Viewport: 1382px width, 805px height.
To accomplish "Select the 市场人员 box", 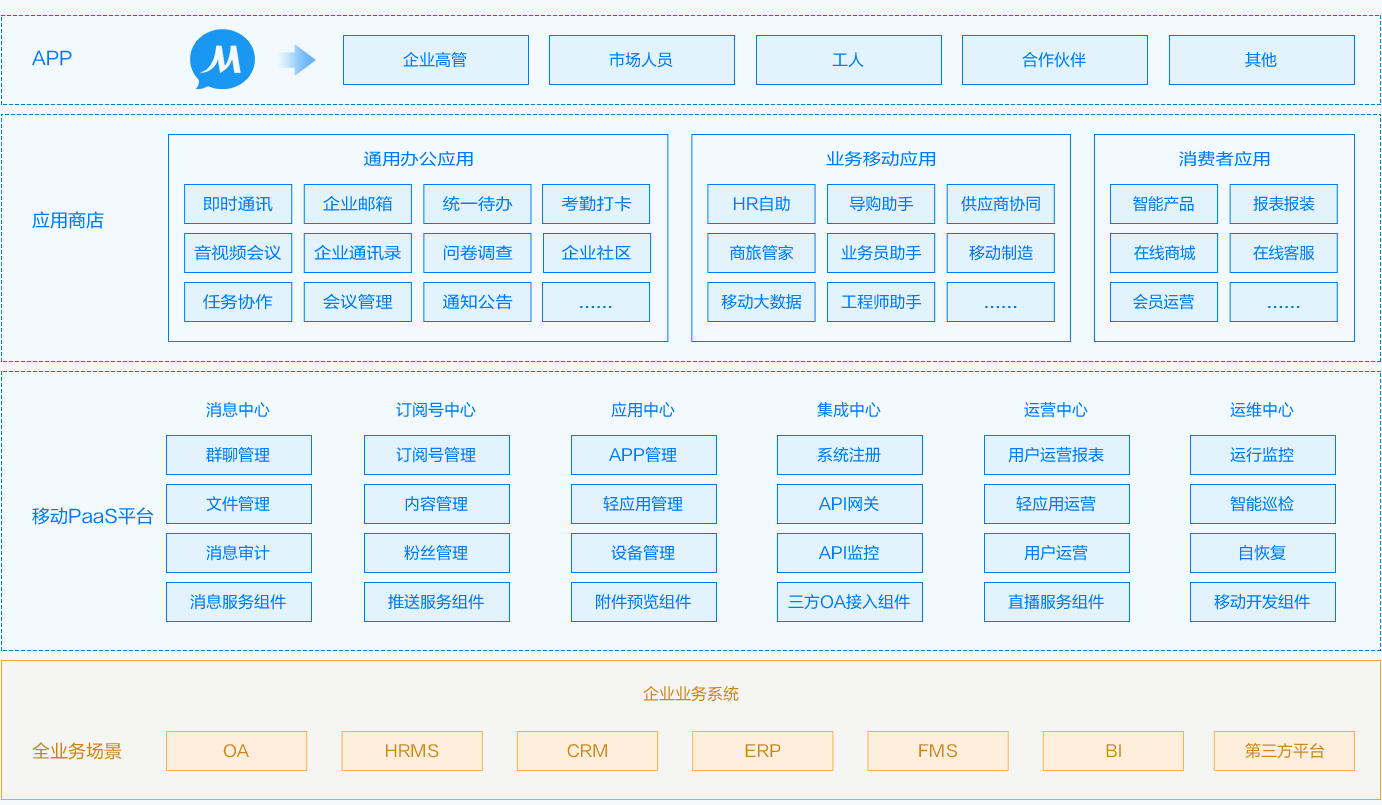I will coord(641,60).
